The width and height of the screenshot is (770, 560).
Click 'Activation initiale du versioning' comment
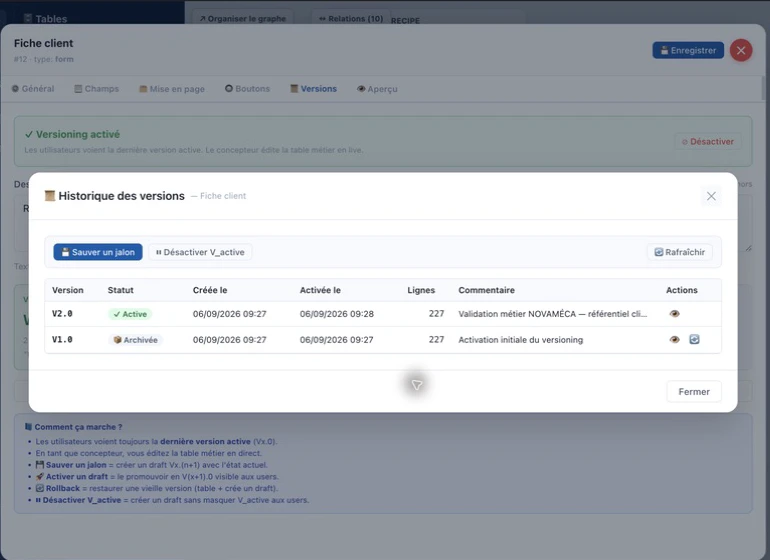521,340
